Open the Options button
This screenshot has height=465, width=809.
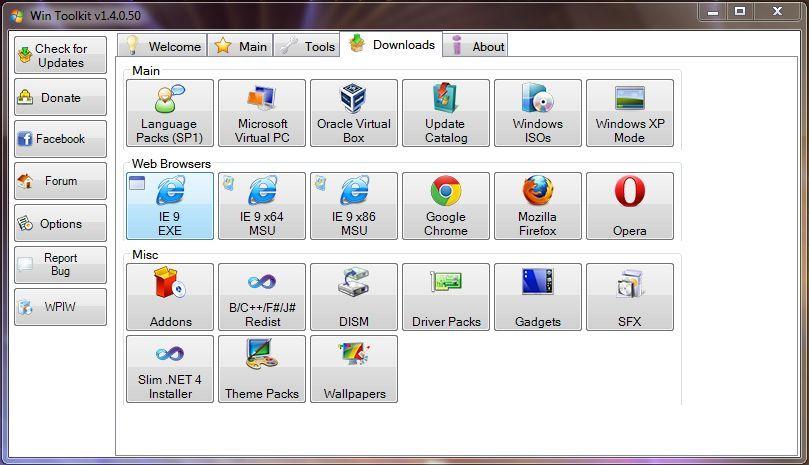[x=60, y=223]
